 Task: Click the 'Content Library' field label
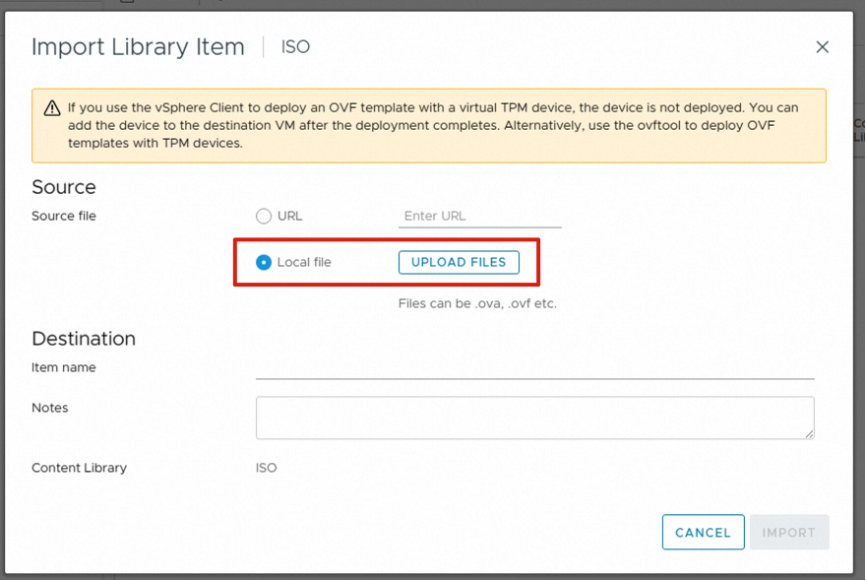click(79, 468)
